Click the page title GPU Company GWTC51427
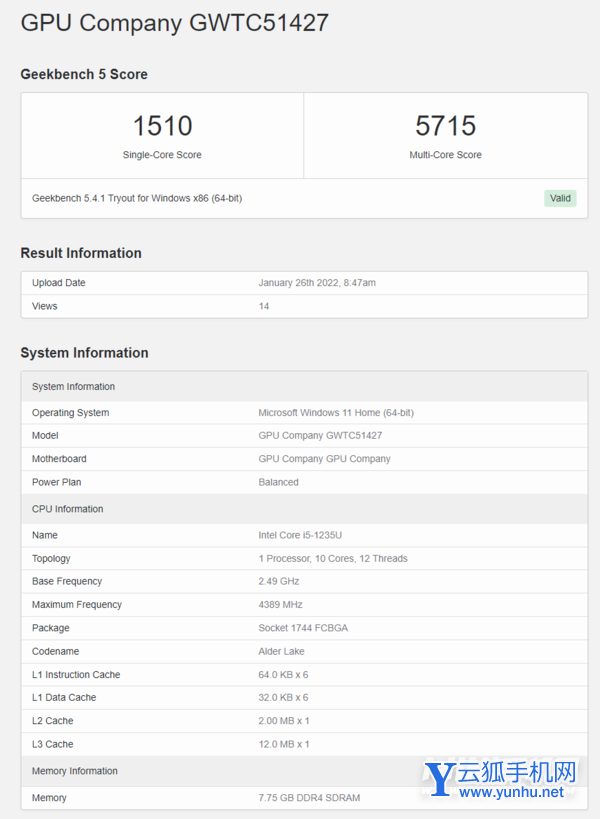 pyautogui.click(x=175, y=23)
